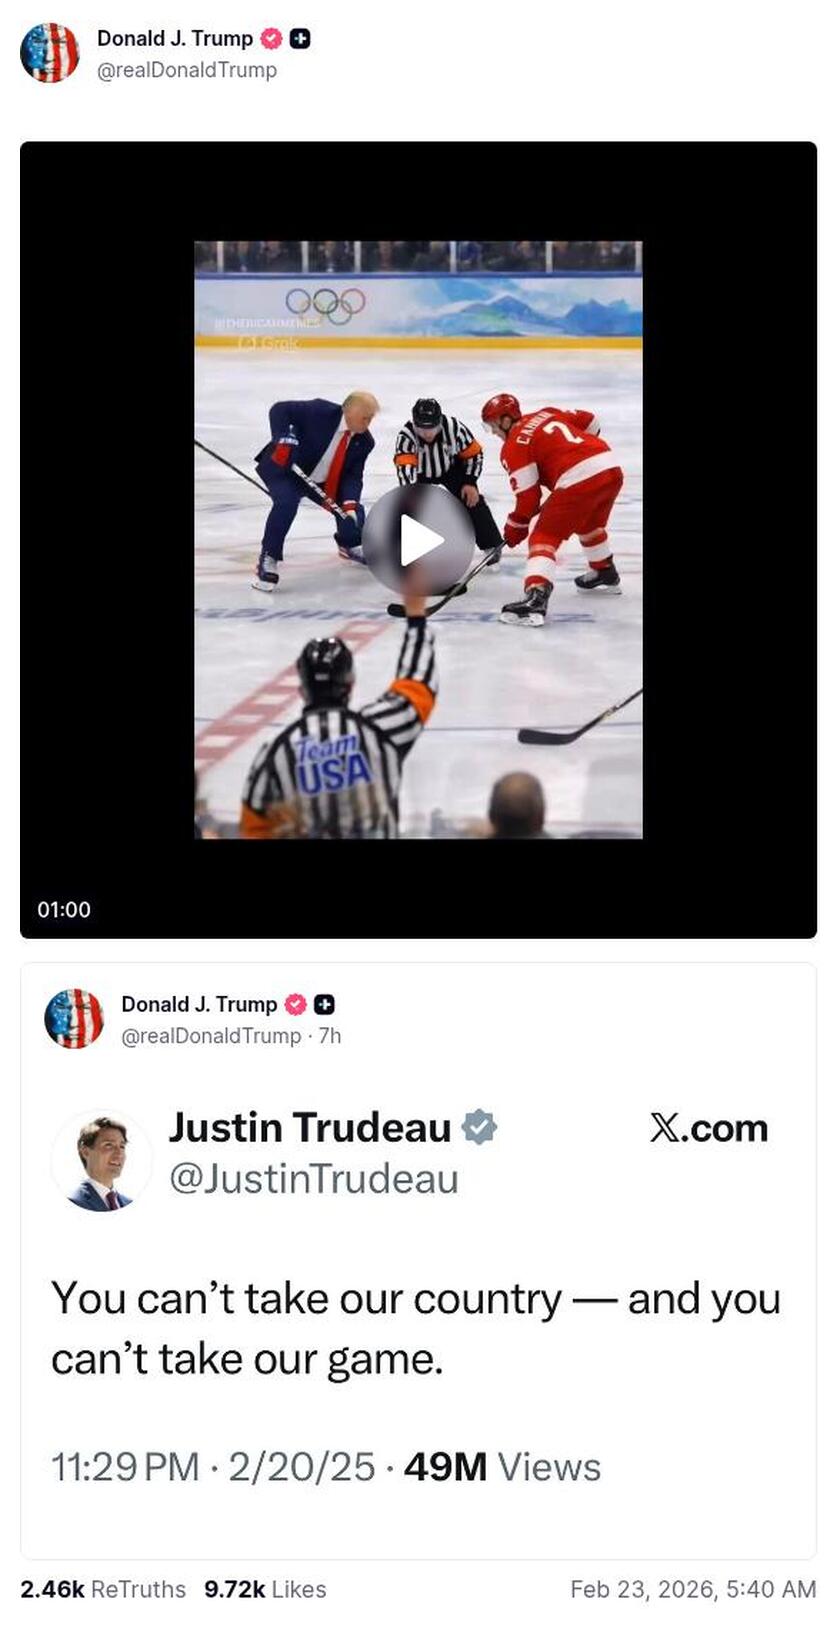View the 2.46k ReTruths list
Image resolution: width=840 pixels, height=1629 pixels.
(x=103, y=1589)
